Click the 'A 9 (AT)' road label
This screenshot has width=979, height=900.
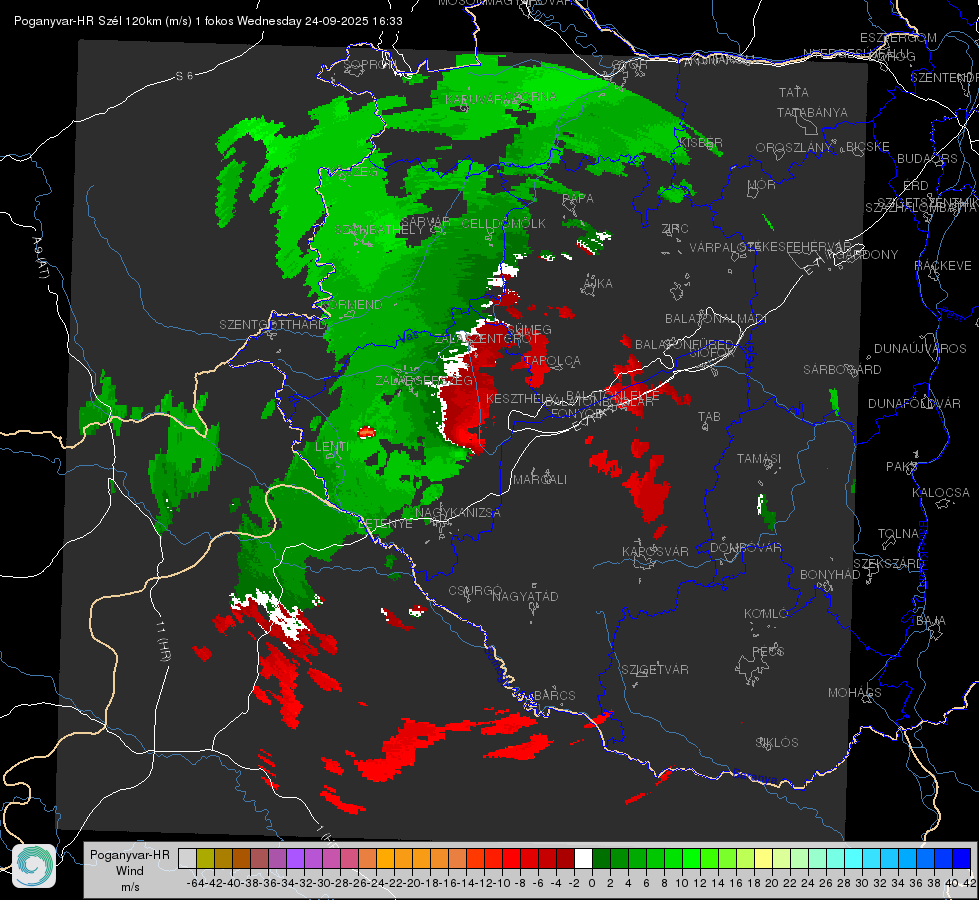click(x=41, y=257)
